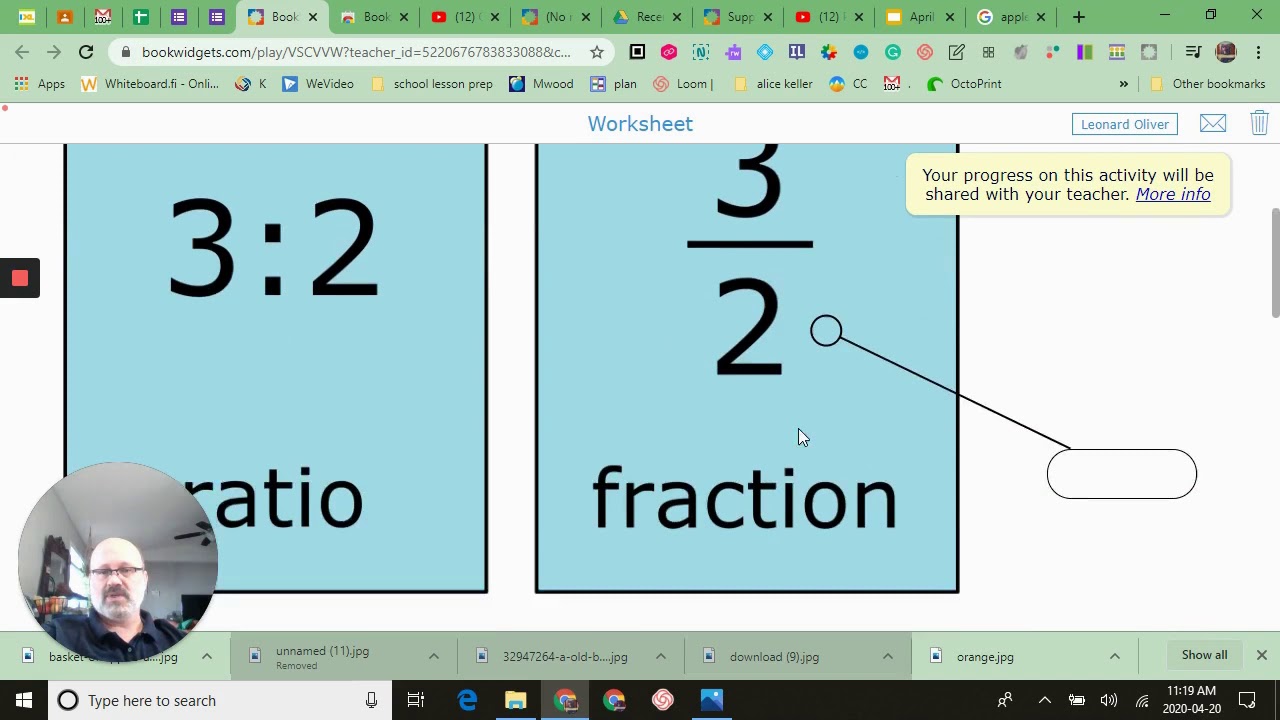Open Other bookmarks folder
The height and width of the screenshot is (720, 1280).
(1208, 84)
